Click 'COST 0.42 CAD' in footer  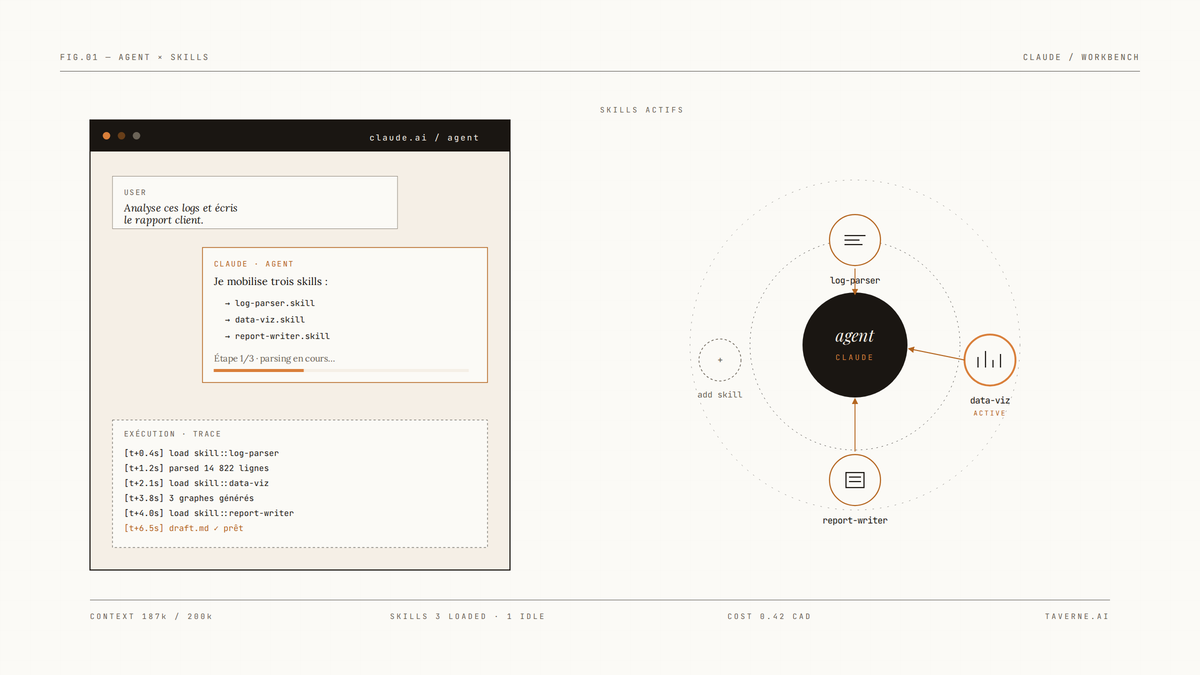click(769, 617)
